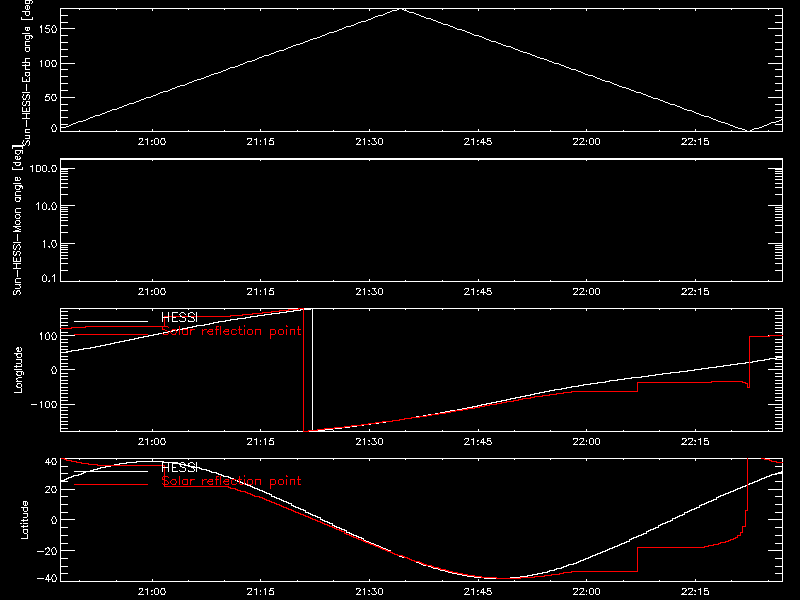Click 21:30 under the Longitude plot
800x600 pixels.
coord(369,442)
